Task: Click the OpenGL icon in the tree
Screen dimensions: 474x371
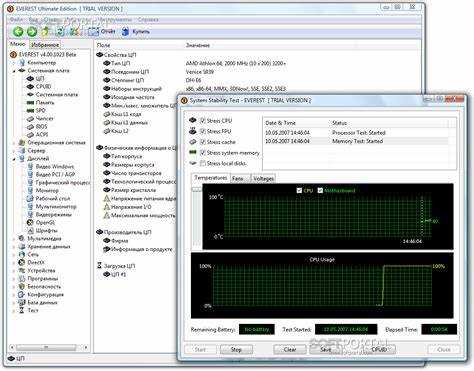Action: pos(30,223)
